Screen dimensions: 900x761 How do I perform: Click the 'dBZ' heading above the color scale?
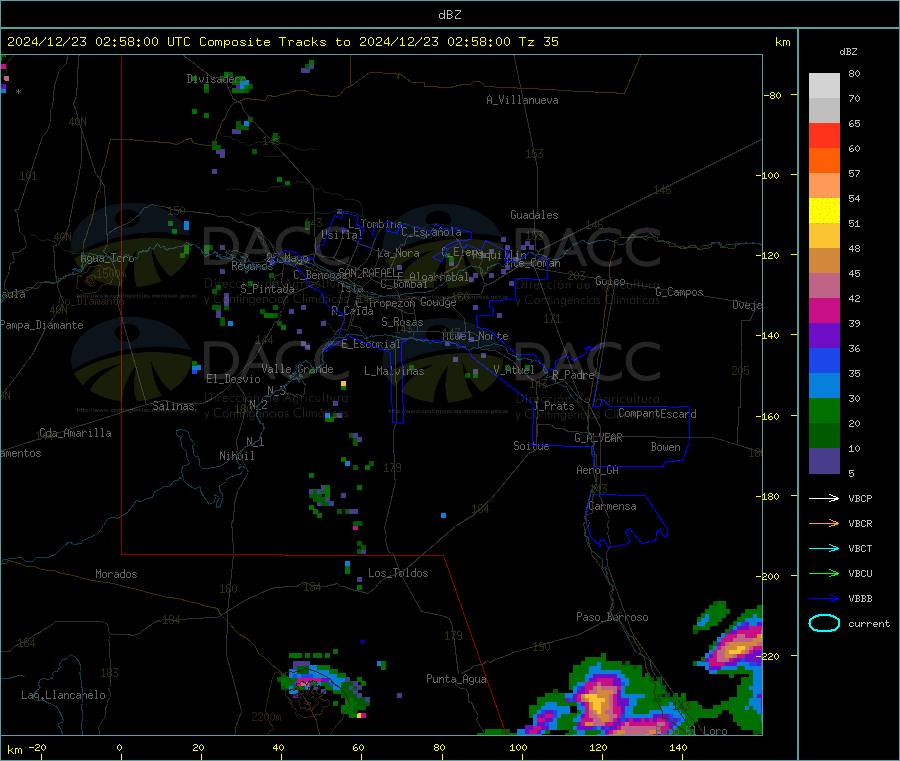[x=848, y=52]
